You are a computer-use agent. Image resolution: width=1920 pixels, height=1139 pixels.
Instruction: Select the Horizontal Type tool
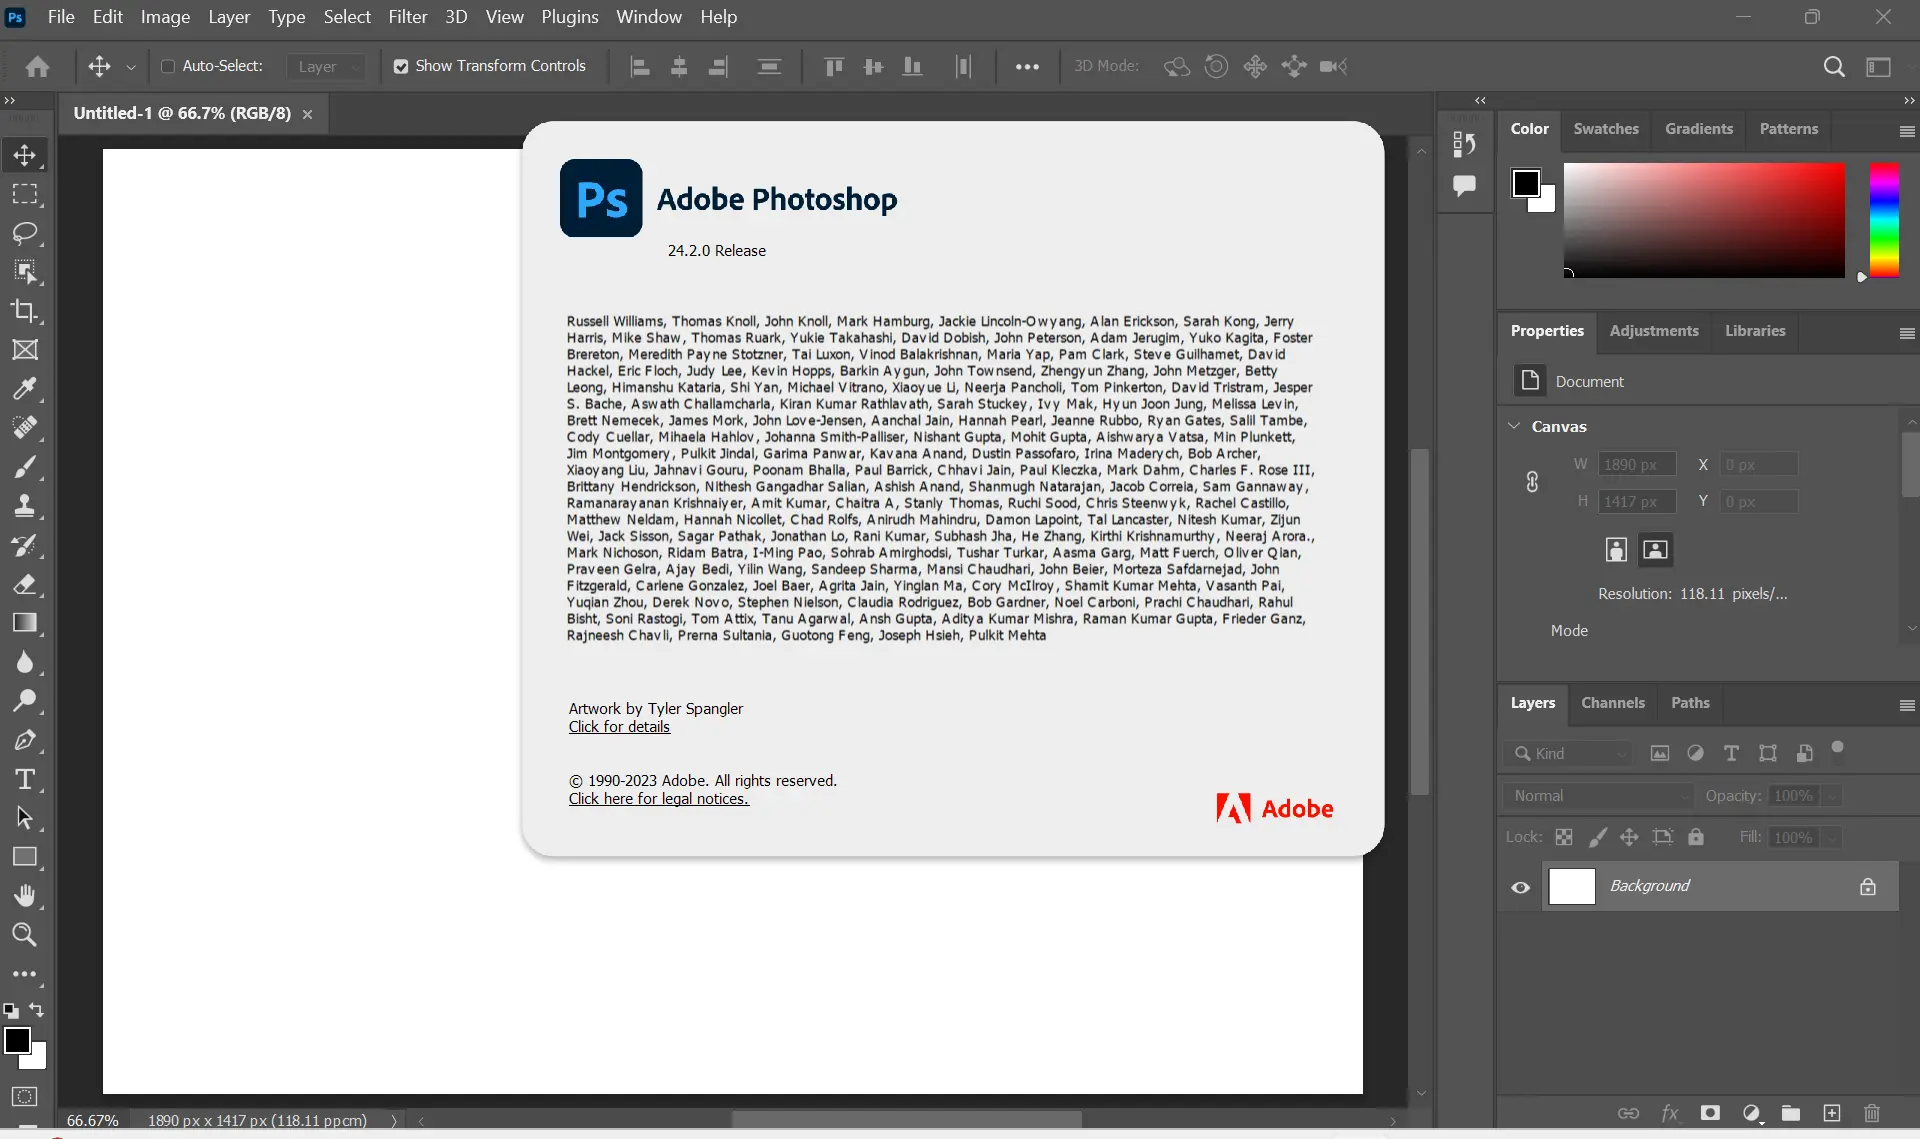click(25, 779)
